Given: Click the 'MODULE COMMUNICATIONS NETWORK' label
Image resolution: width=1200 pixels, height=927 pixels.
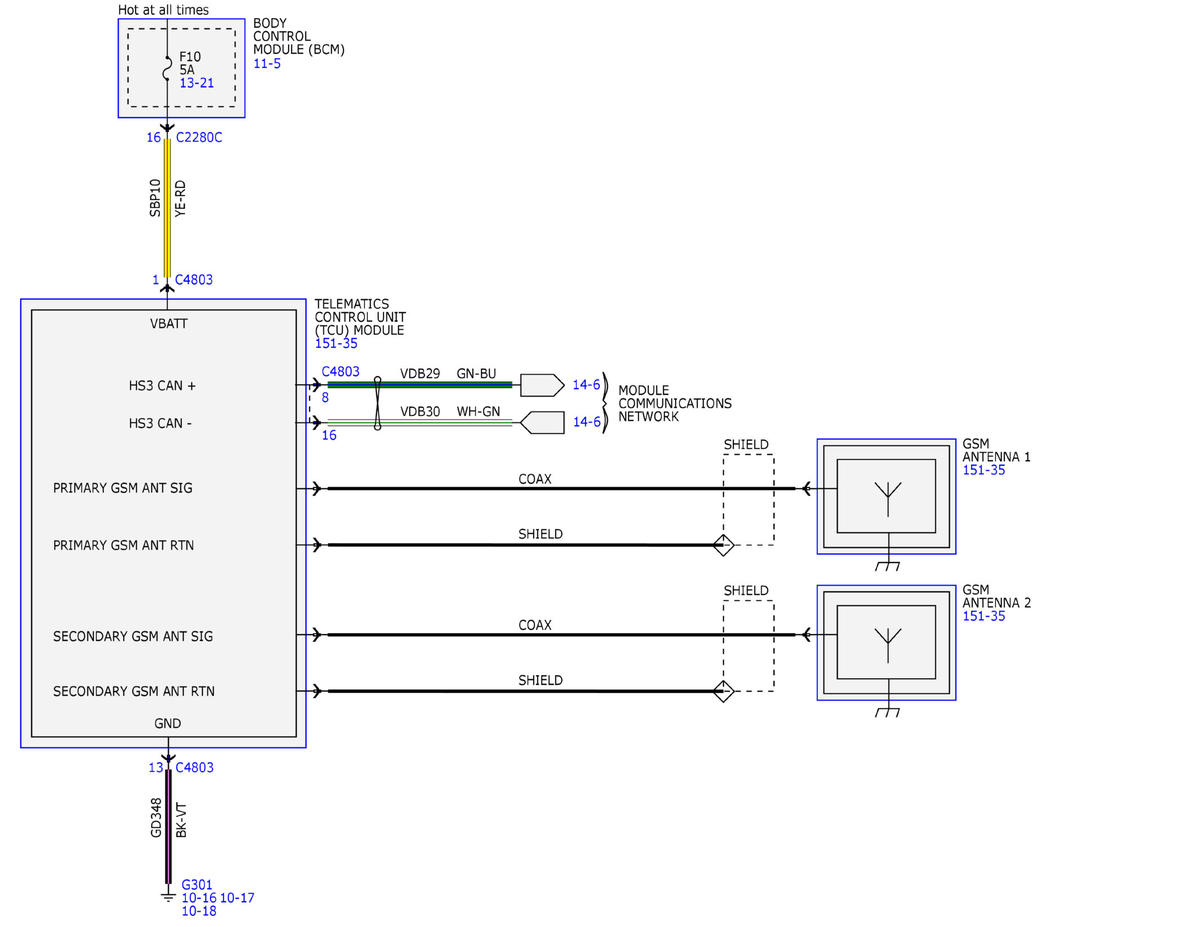Looking at the screenshot, I should click(675, 403).
